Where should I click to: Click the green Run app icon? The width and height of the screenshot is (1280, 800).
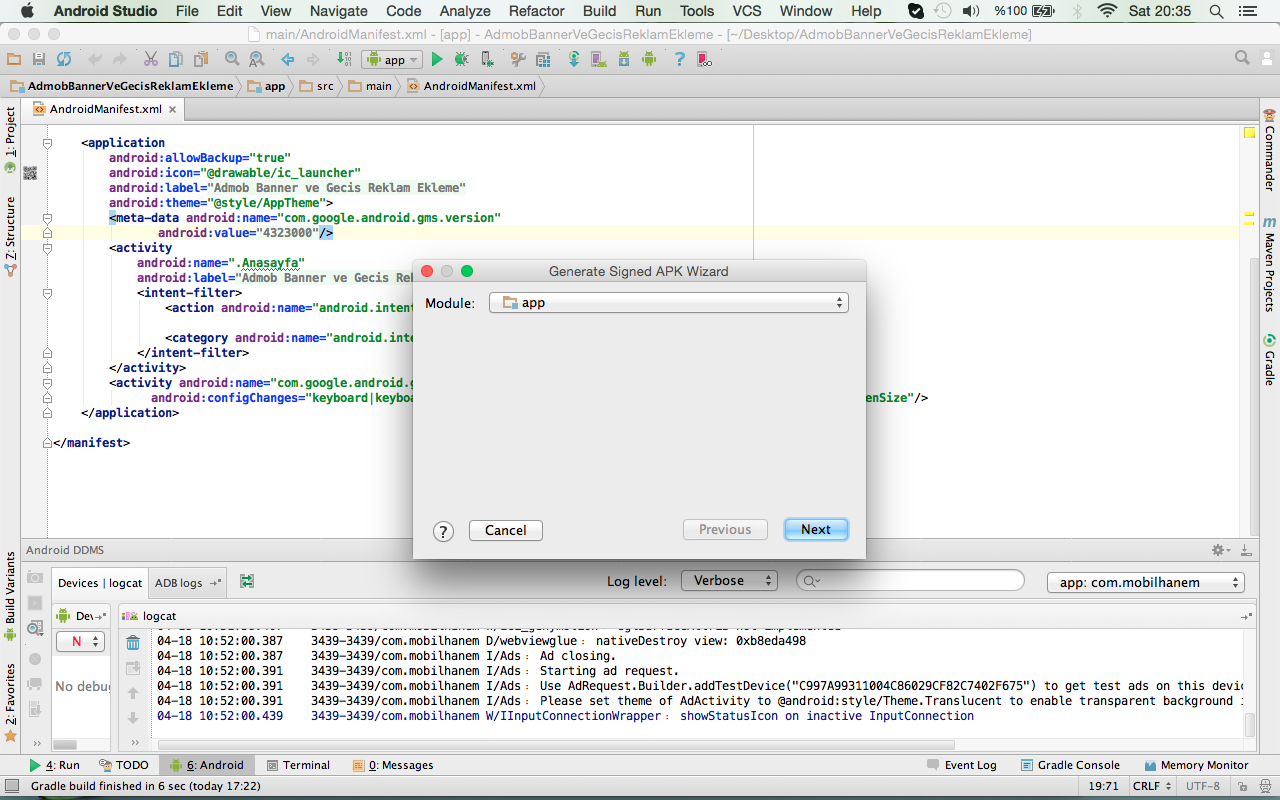click(436, 60)
